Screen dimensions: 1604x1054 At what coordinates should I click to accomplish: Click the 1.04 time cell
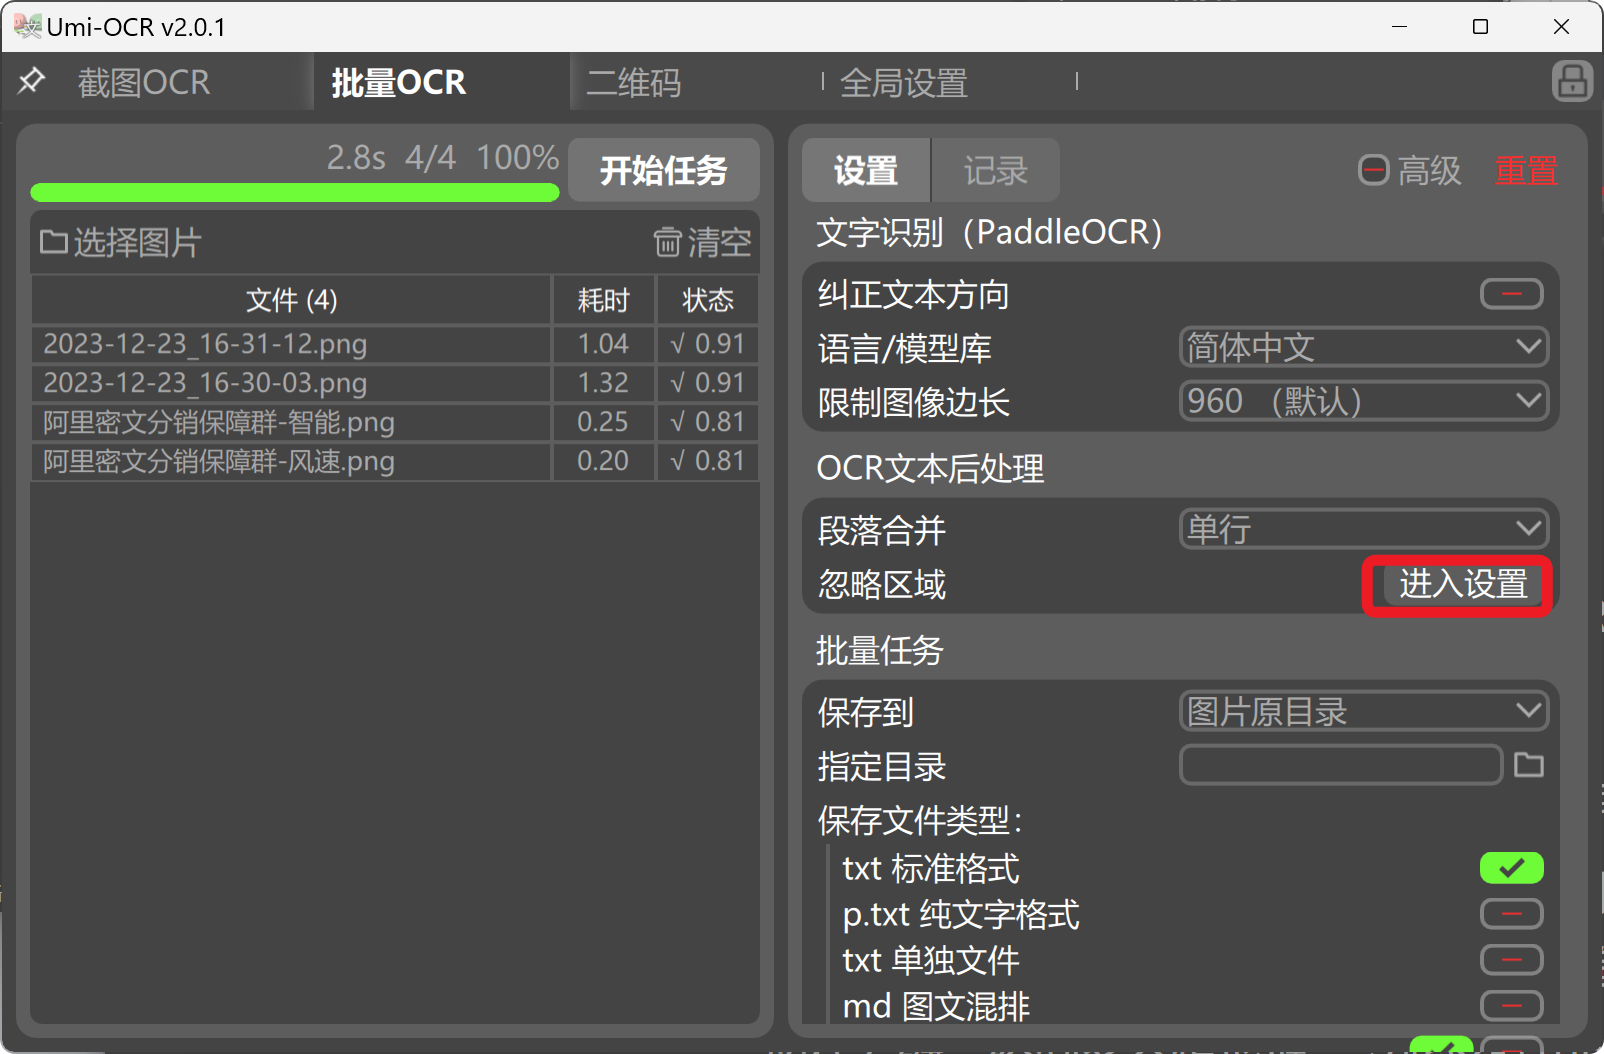pyautogui.click(x=603, y=344)
